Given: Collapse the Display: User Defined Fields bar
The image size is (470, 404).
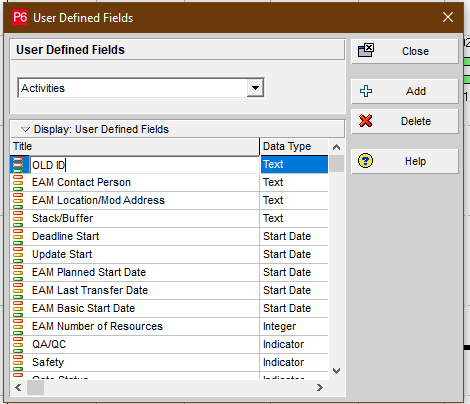Looking at the screenshot, I should pyautogui.click(x=177, y=129).
